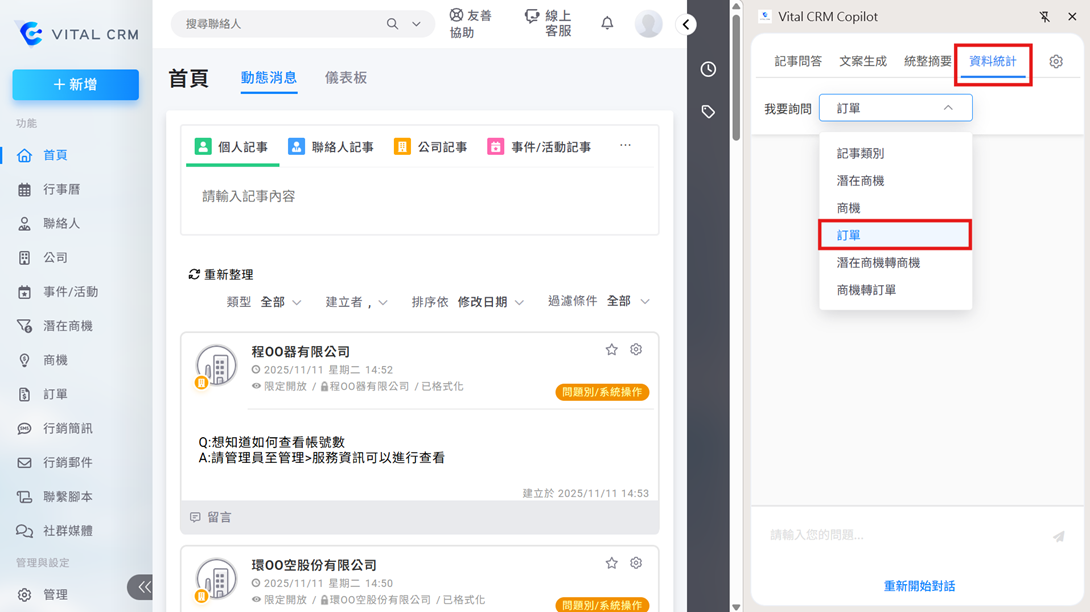Open settings gear for 程OO器有限公司 note
Viewport: 1090px width, 612px height.
pos(636,350)
